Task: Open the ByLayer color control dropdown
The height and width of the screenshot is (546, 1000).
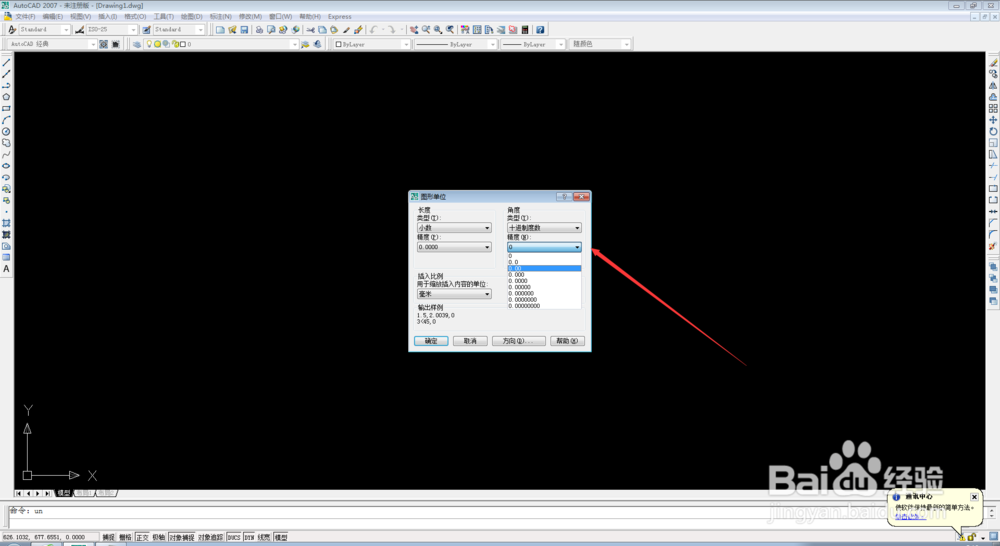Action: [372, 44]
